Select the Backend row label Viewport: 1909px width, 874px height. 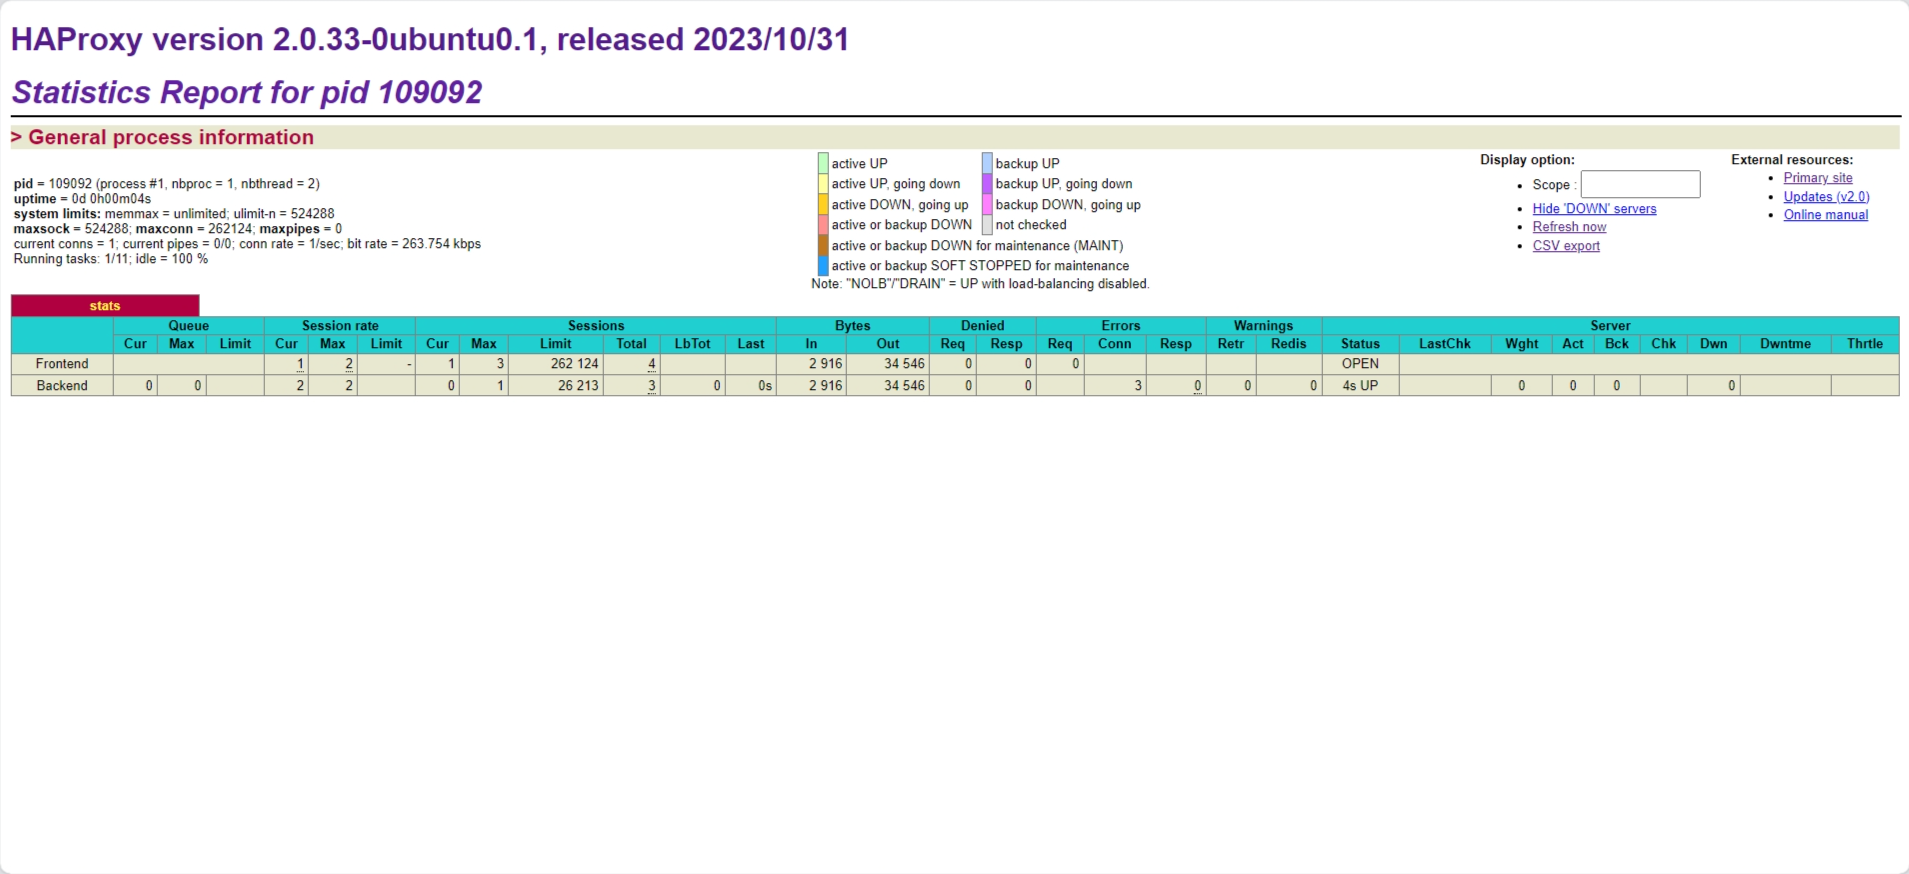(62, 386)
